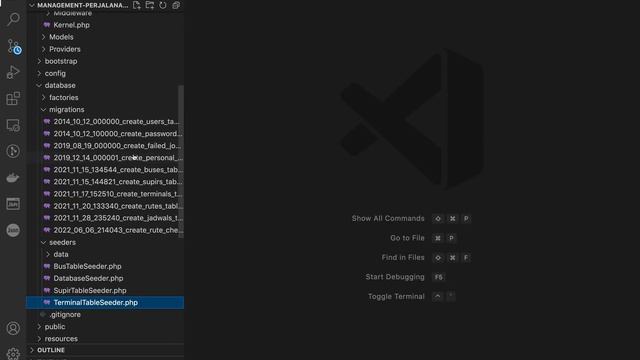Open the .gitignore file

click(x=105, y=315)
